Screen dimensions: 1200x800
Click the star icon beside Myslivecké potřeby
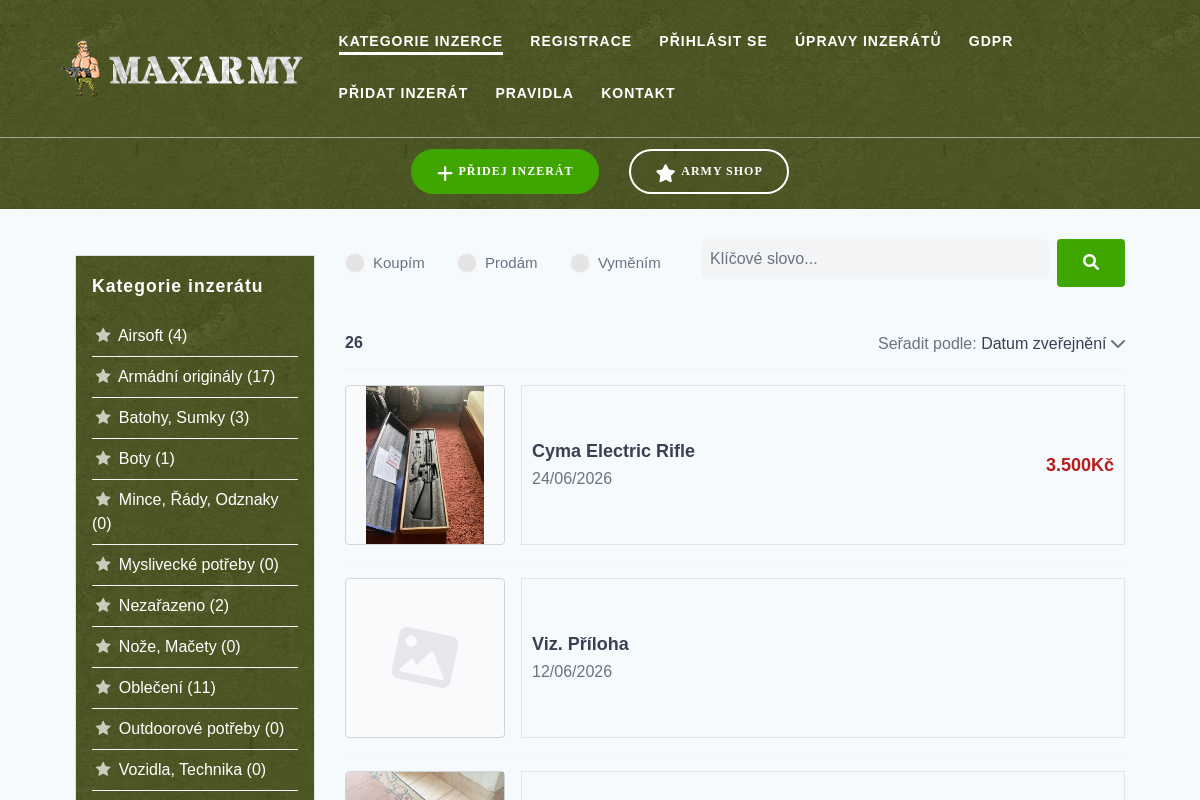[103, 564]
